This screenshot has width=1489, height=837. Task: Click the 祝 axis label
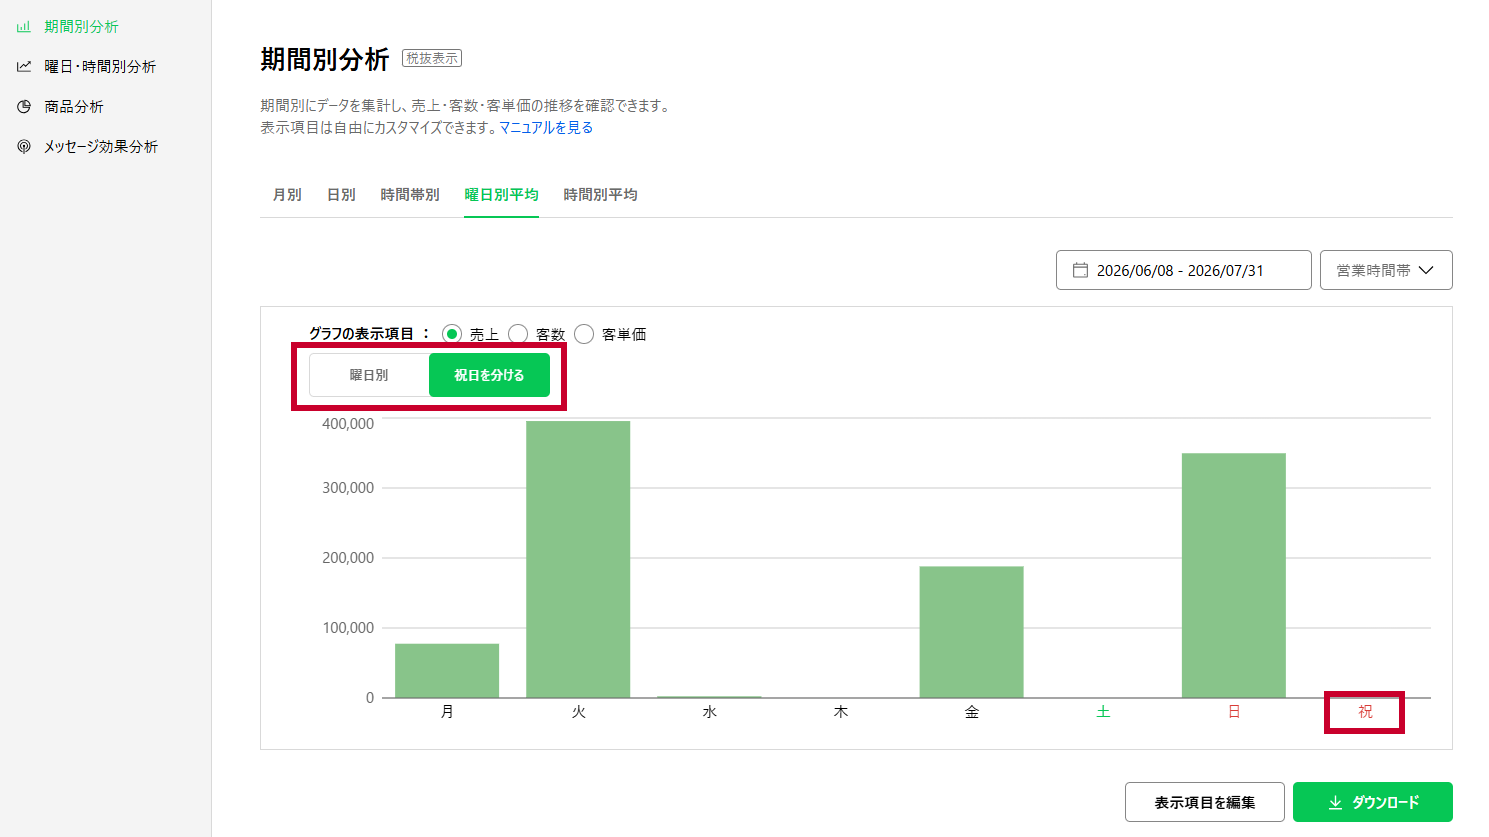[x=1365, y=712]
